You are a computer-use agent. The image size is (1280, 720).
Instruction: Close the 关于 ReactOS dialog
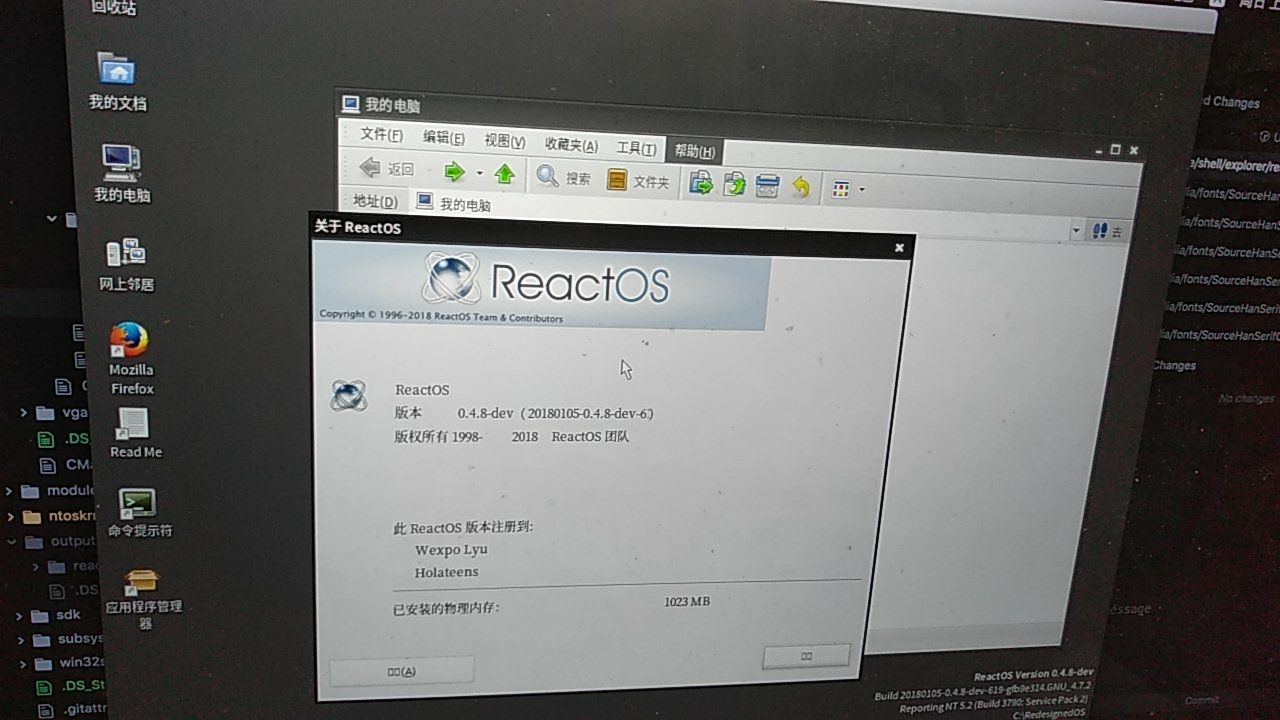(899, 247)
